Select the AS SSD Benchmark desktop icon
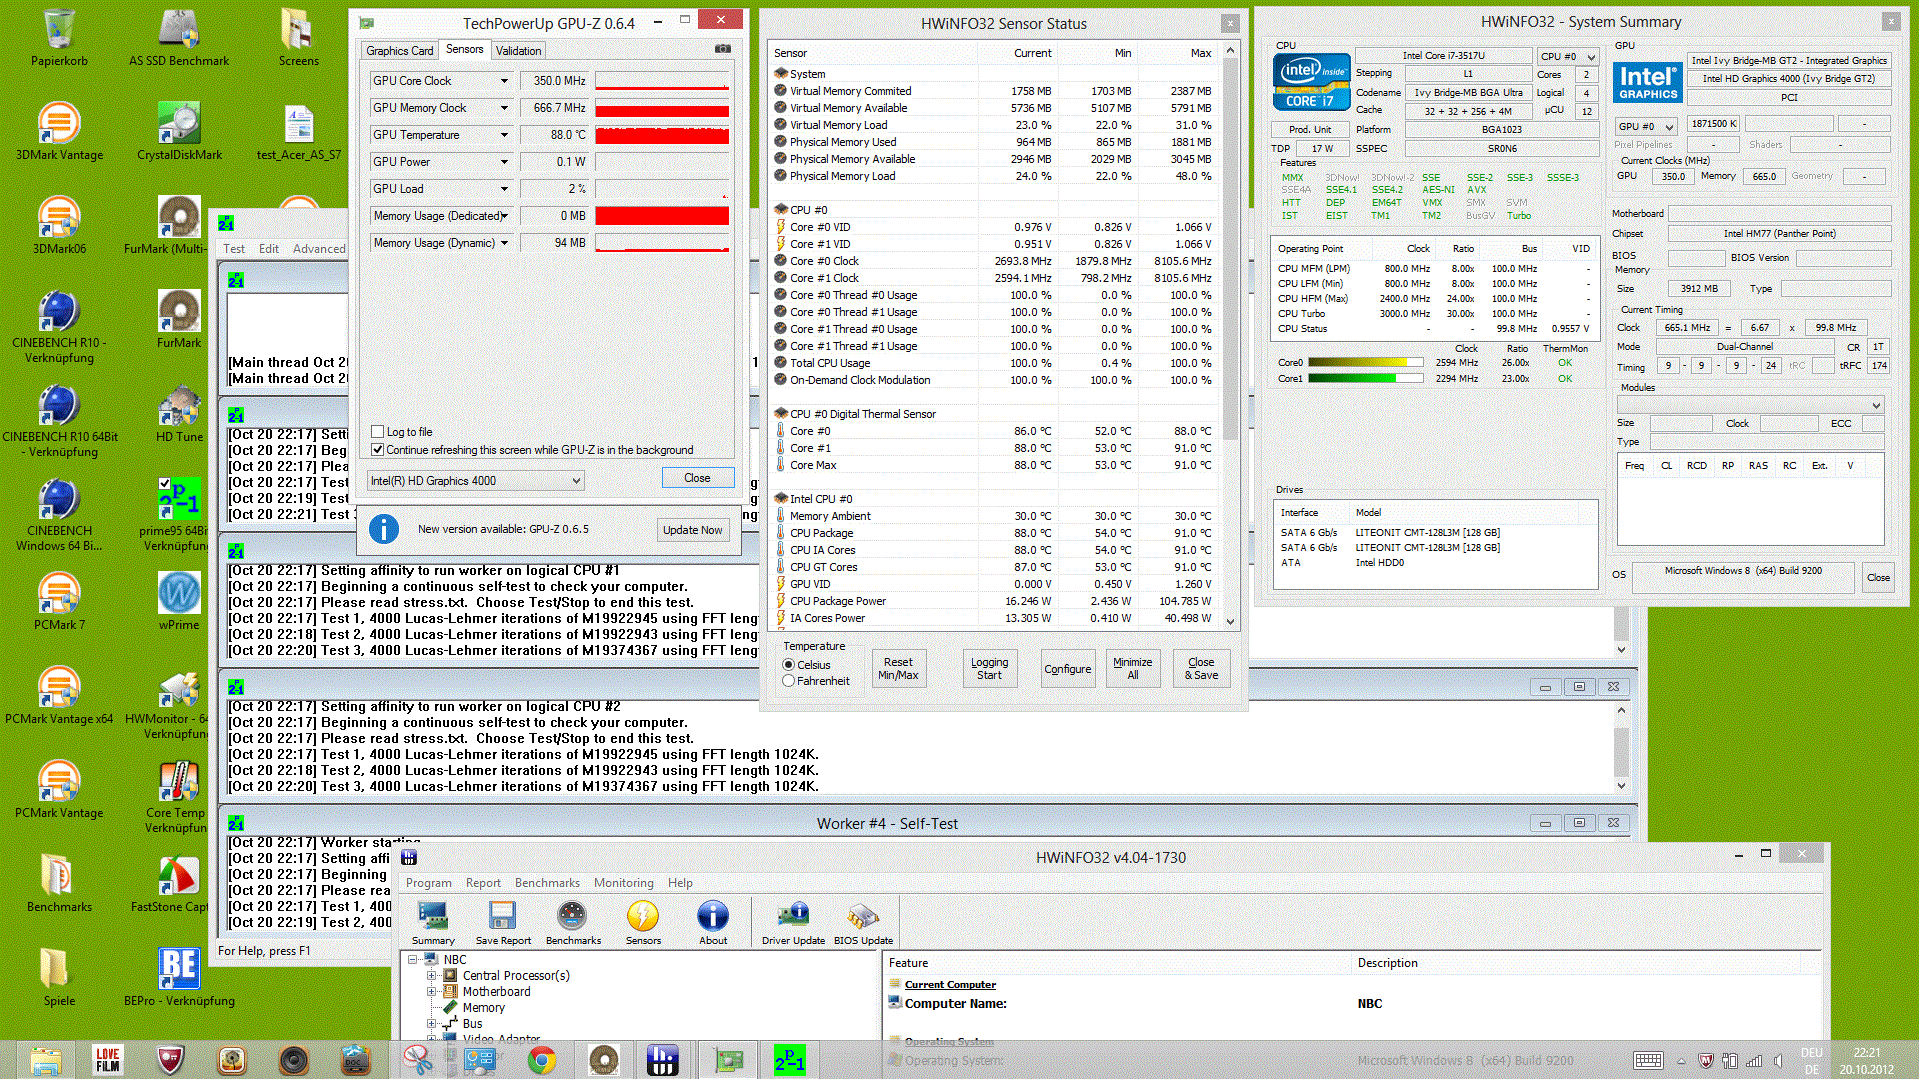 (179, 38)
